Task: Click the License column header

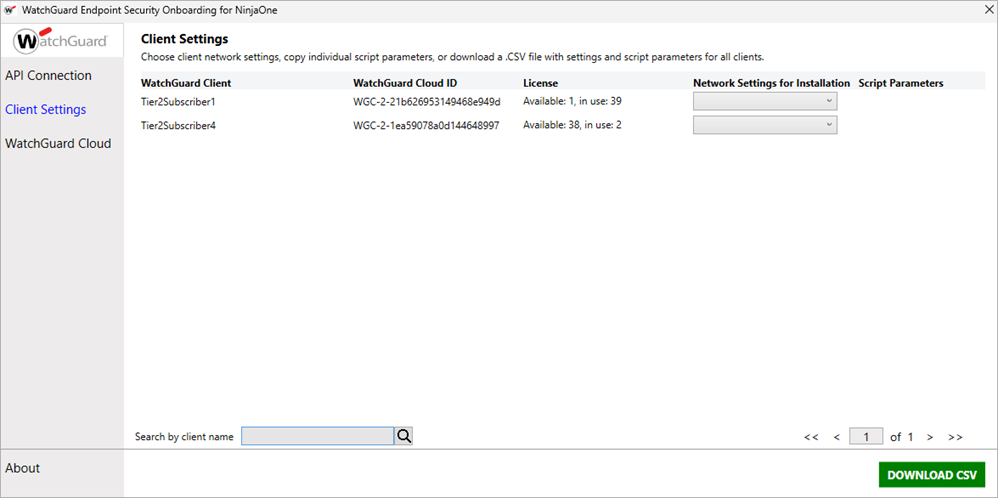Action: [540, 83]
